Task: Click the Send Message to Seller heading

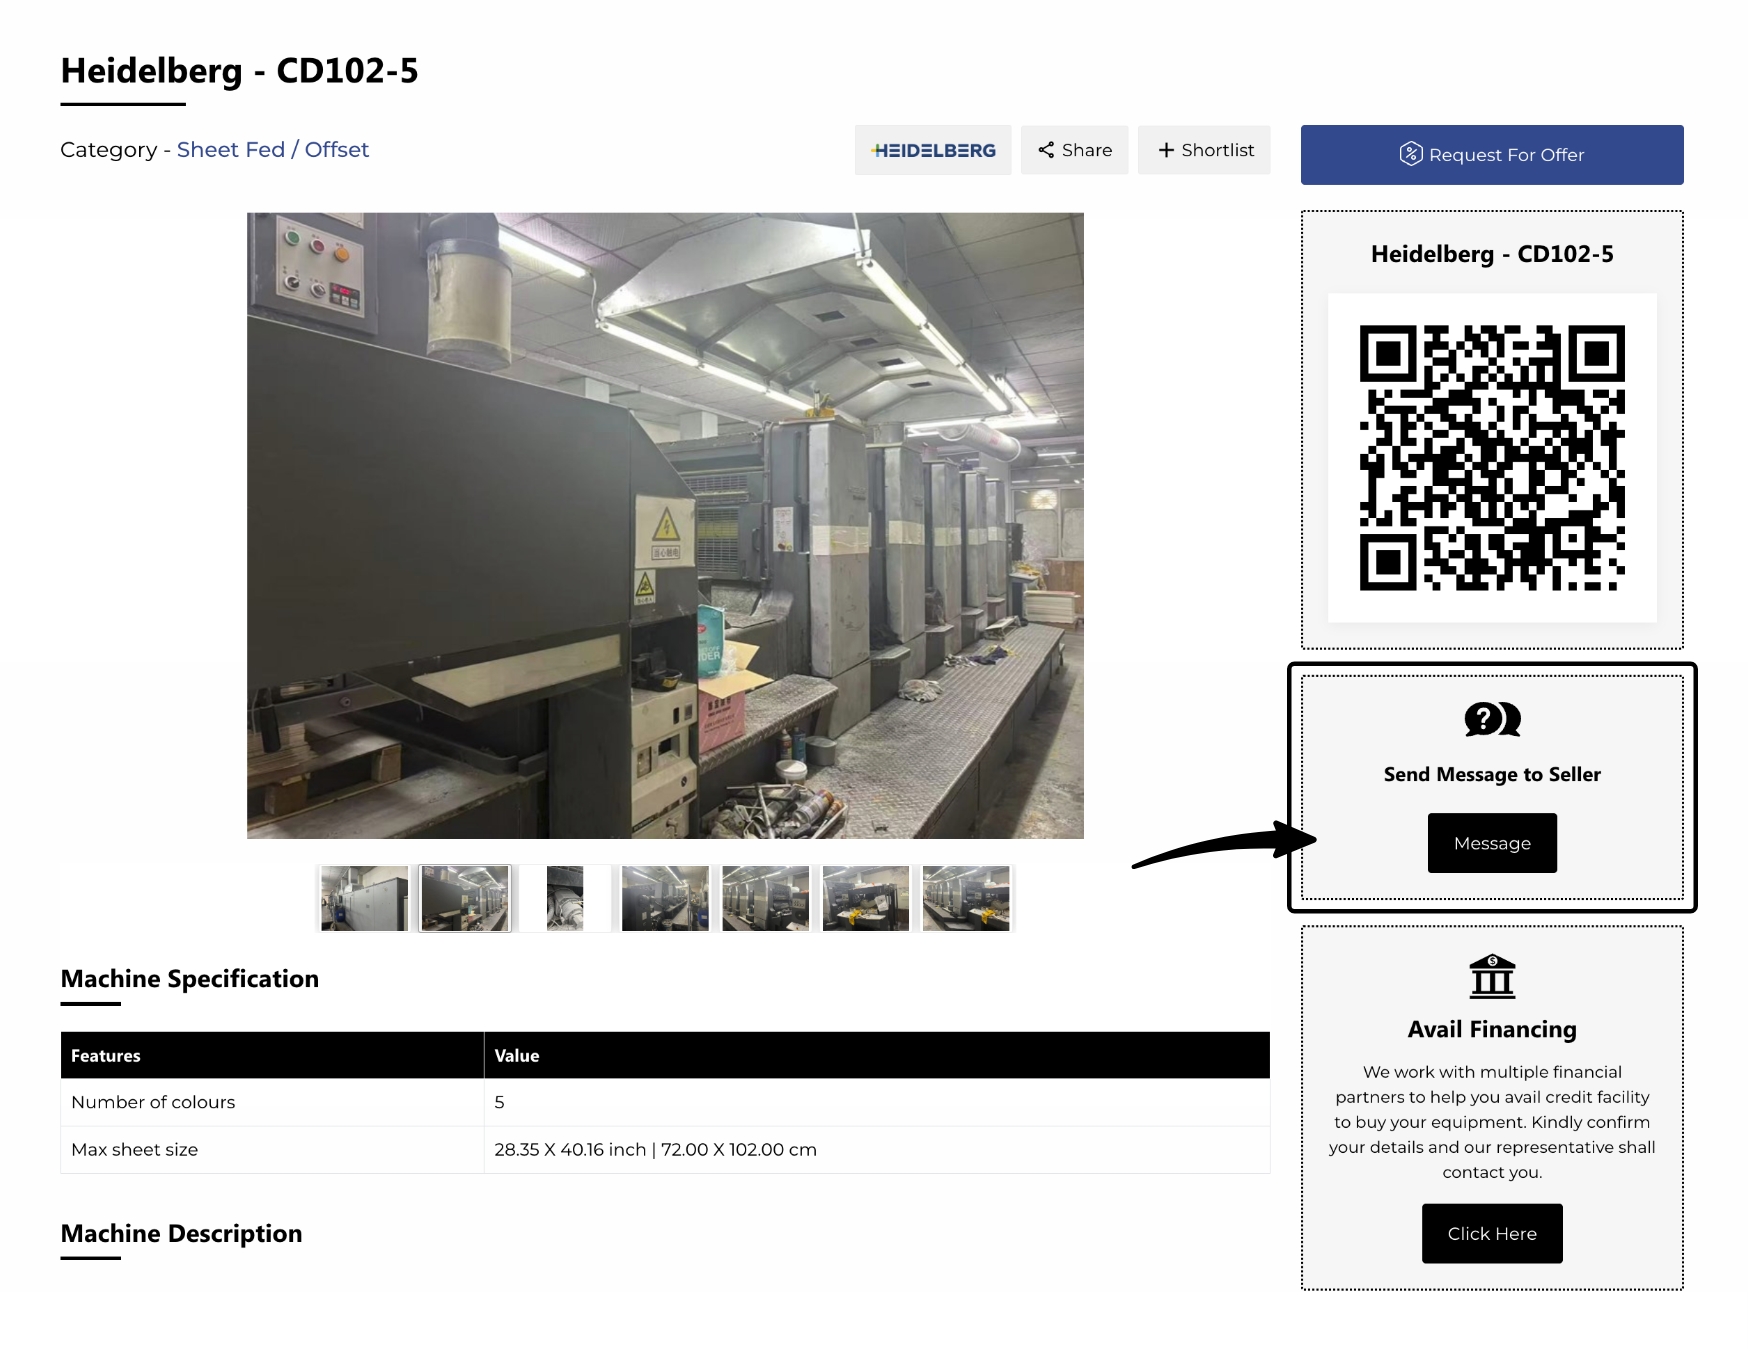Action: click(x=1492, y=774)
